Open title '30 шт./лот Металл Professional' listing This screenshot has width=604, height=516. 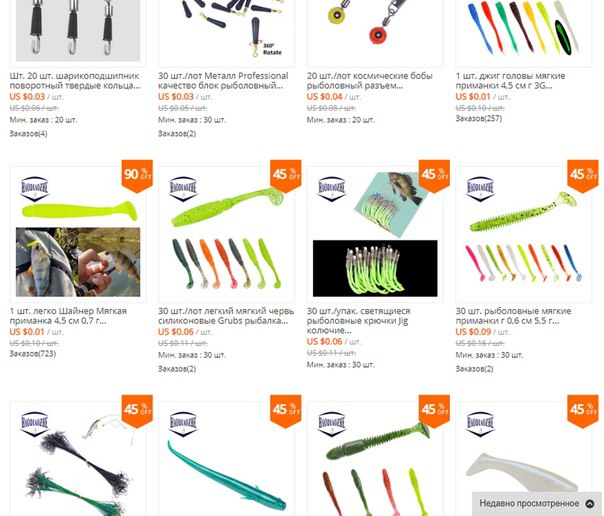point(223,80)
